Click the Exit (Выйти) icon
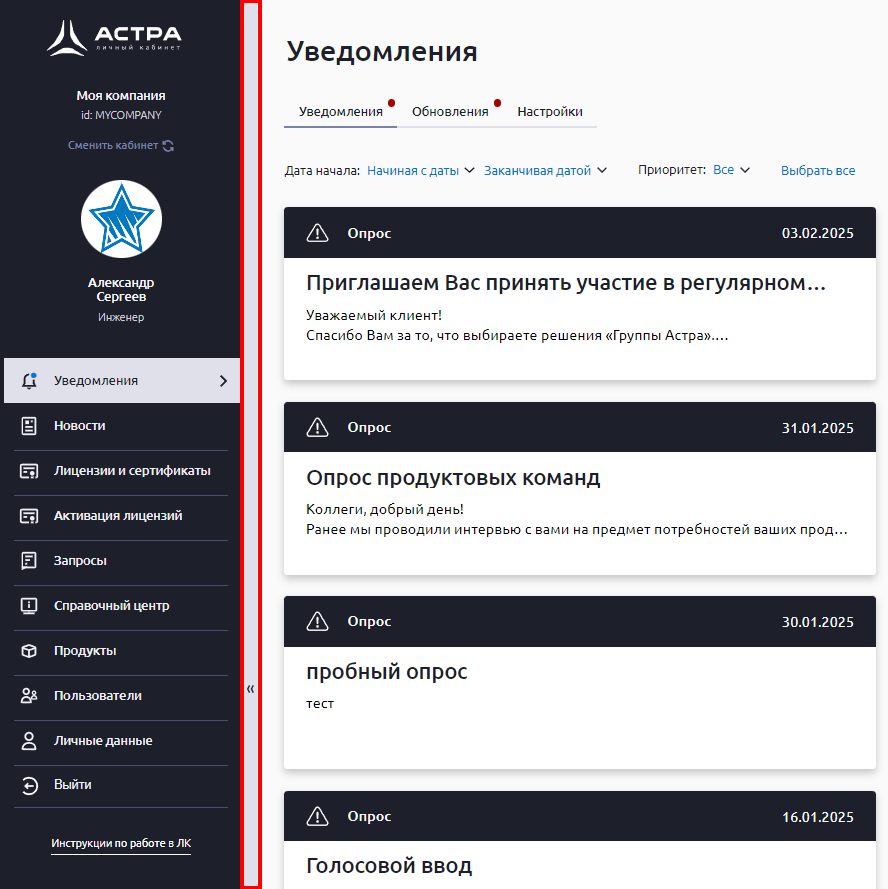 tap(29, 785)
